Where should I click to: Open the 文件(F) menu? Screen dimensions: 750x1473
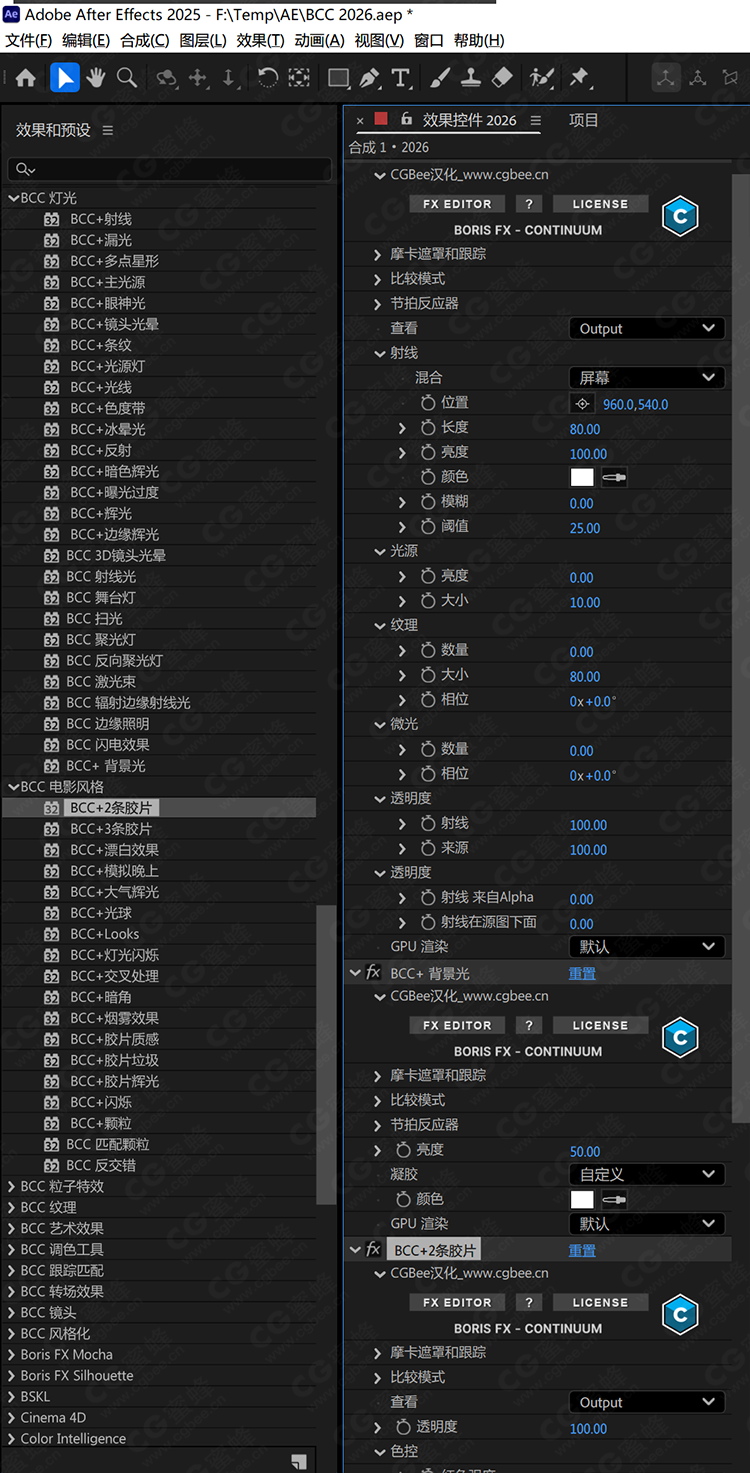click(x=28, y=40)
